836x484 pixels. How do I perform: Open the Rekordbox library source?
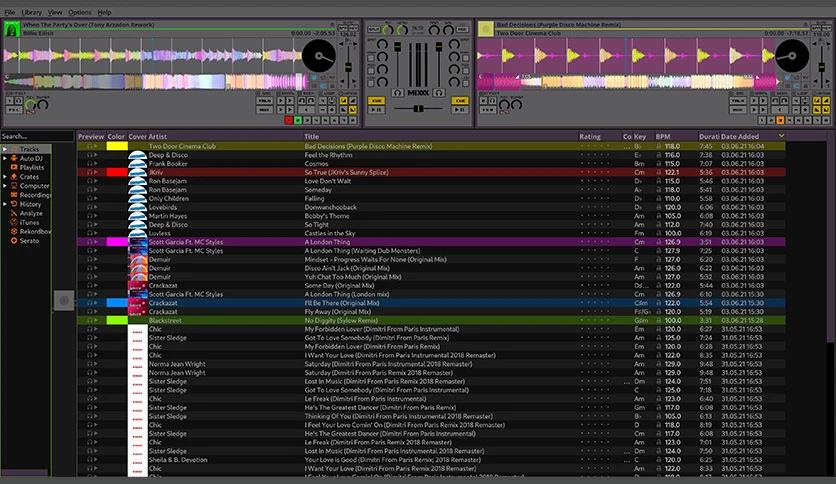click(x=35, y=231)
